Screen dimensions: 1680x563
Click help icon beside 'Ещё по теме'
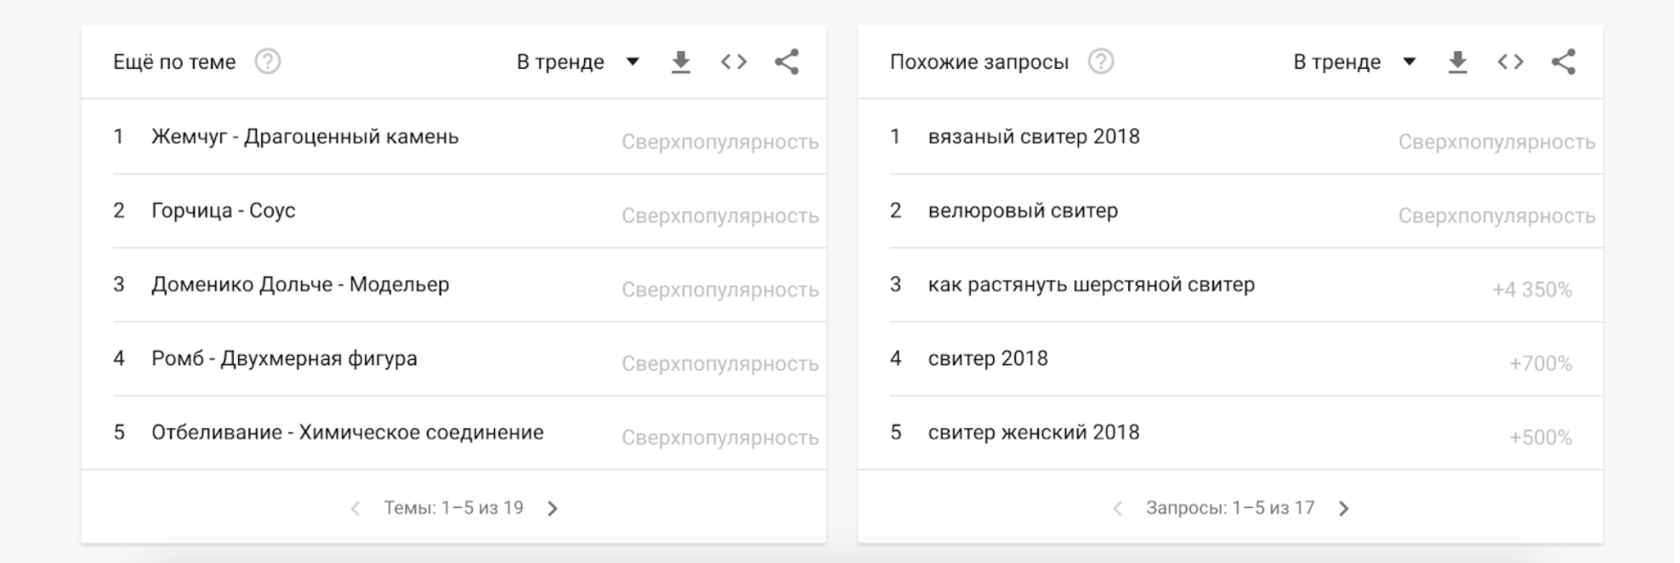click(267, 62)
